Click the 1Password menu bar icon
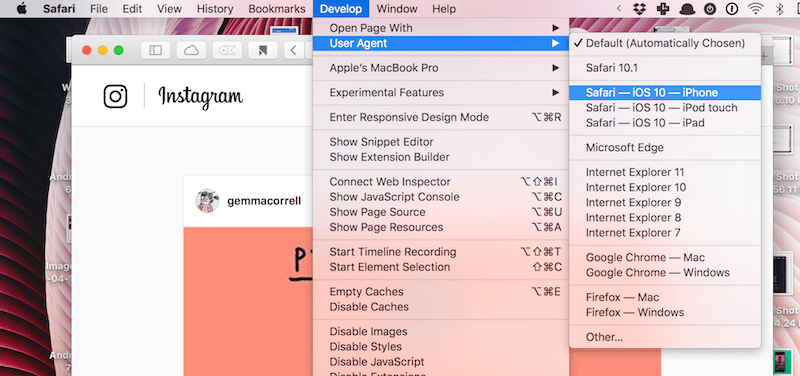 pyautogui.click(x=733, y=9)
